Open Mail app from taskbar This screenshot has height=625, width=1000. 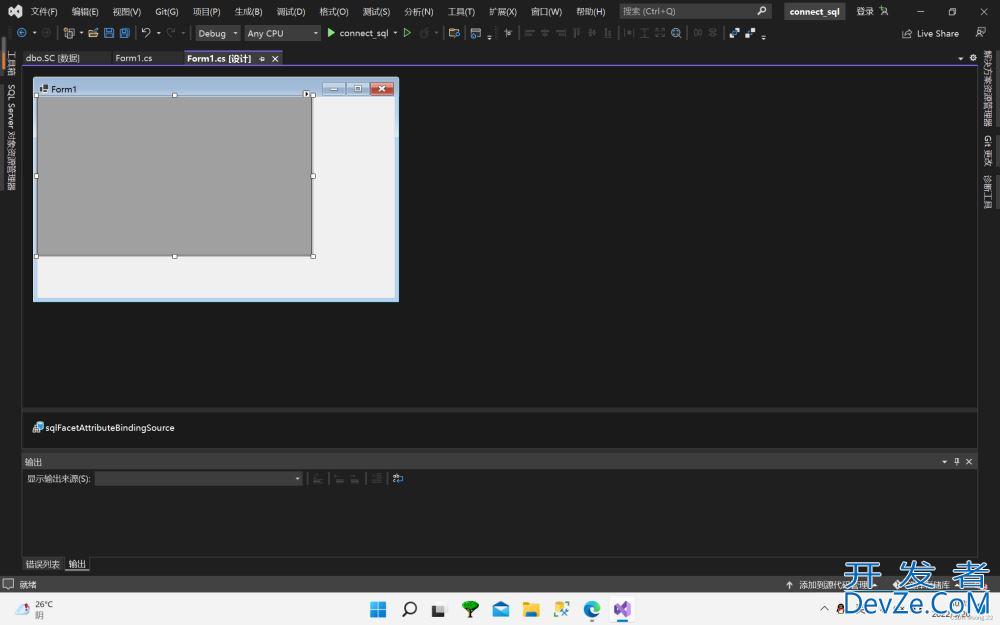501,610
